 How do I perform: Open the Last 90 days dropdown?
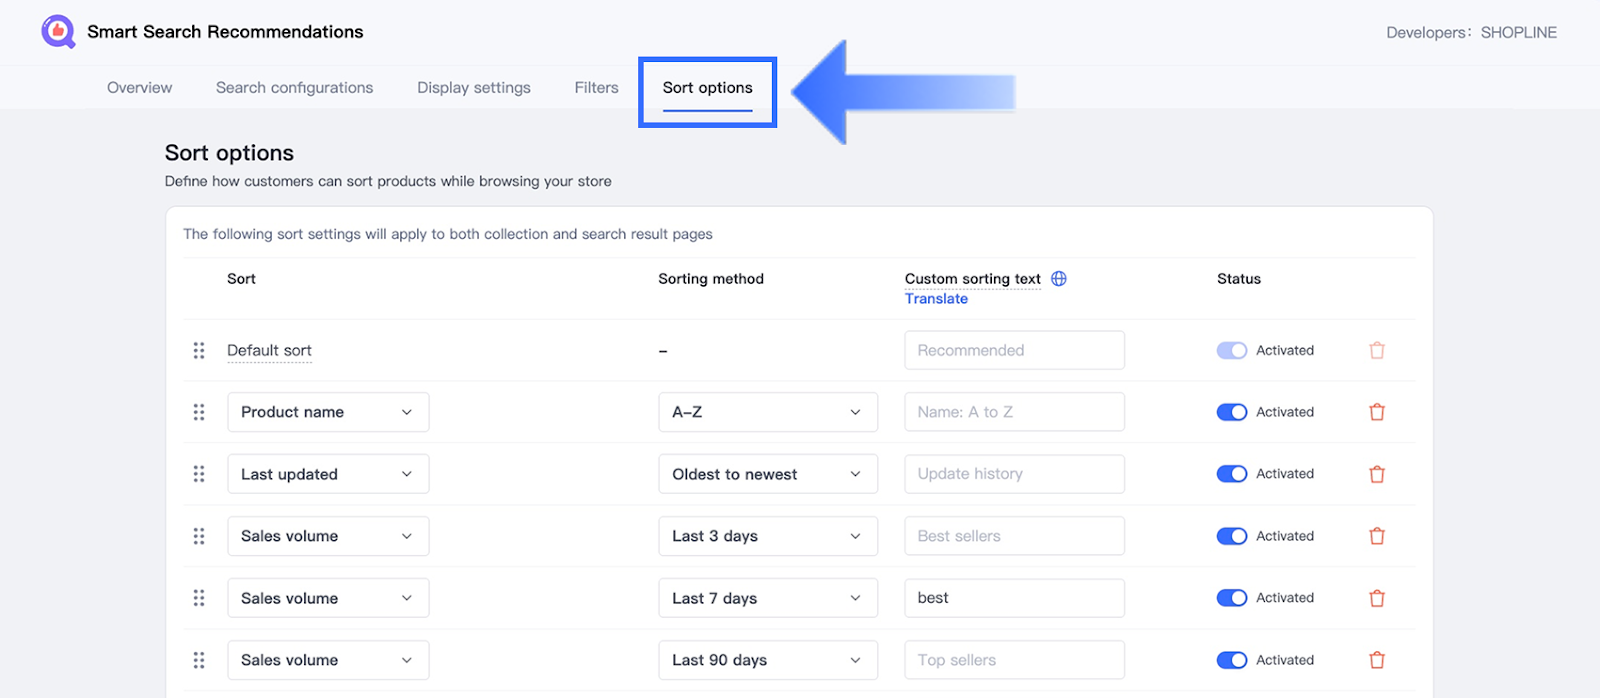[x=767, y=660]
